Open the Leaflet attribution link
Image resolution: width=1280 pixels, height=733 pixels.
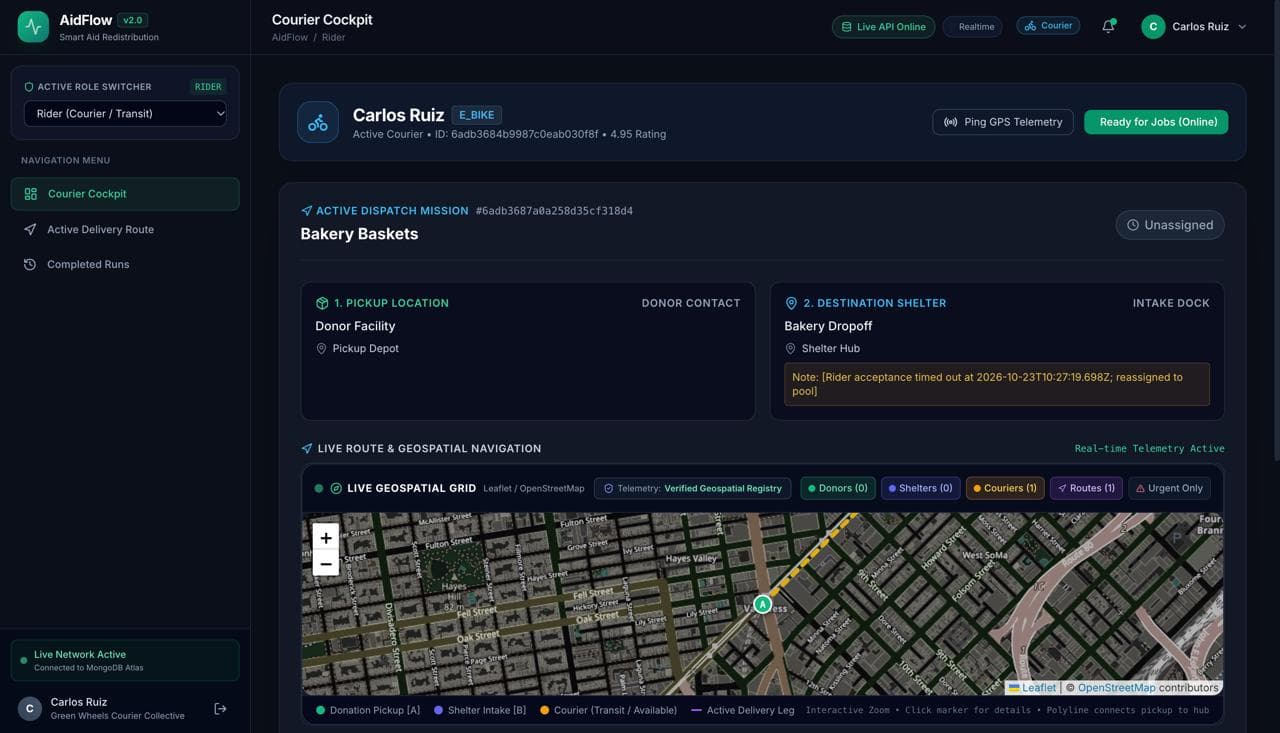(x=1032, y=687)
